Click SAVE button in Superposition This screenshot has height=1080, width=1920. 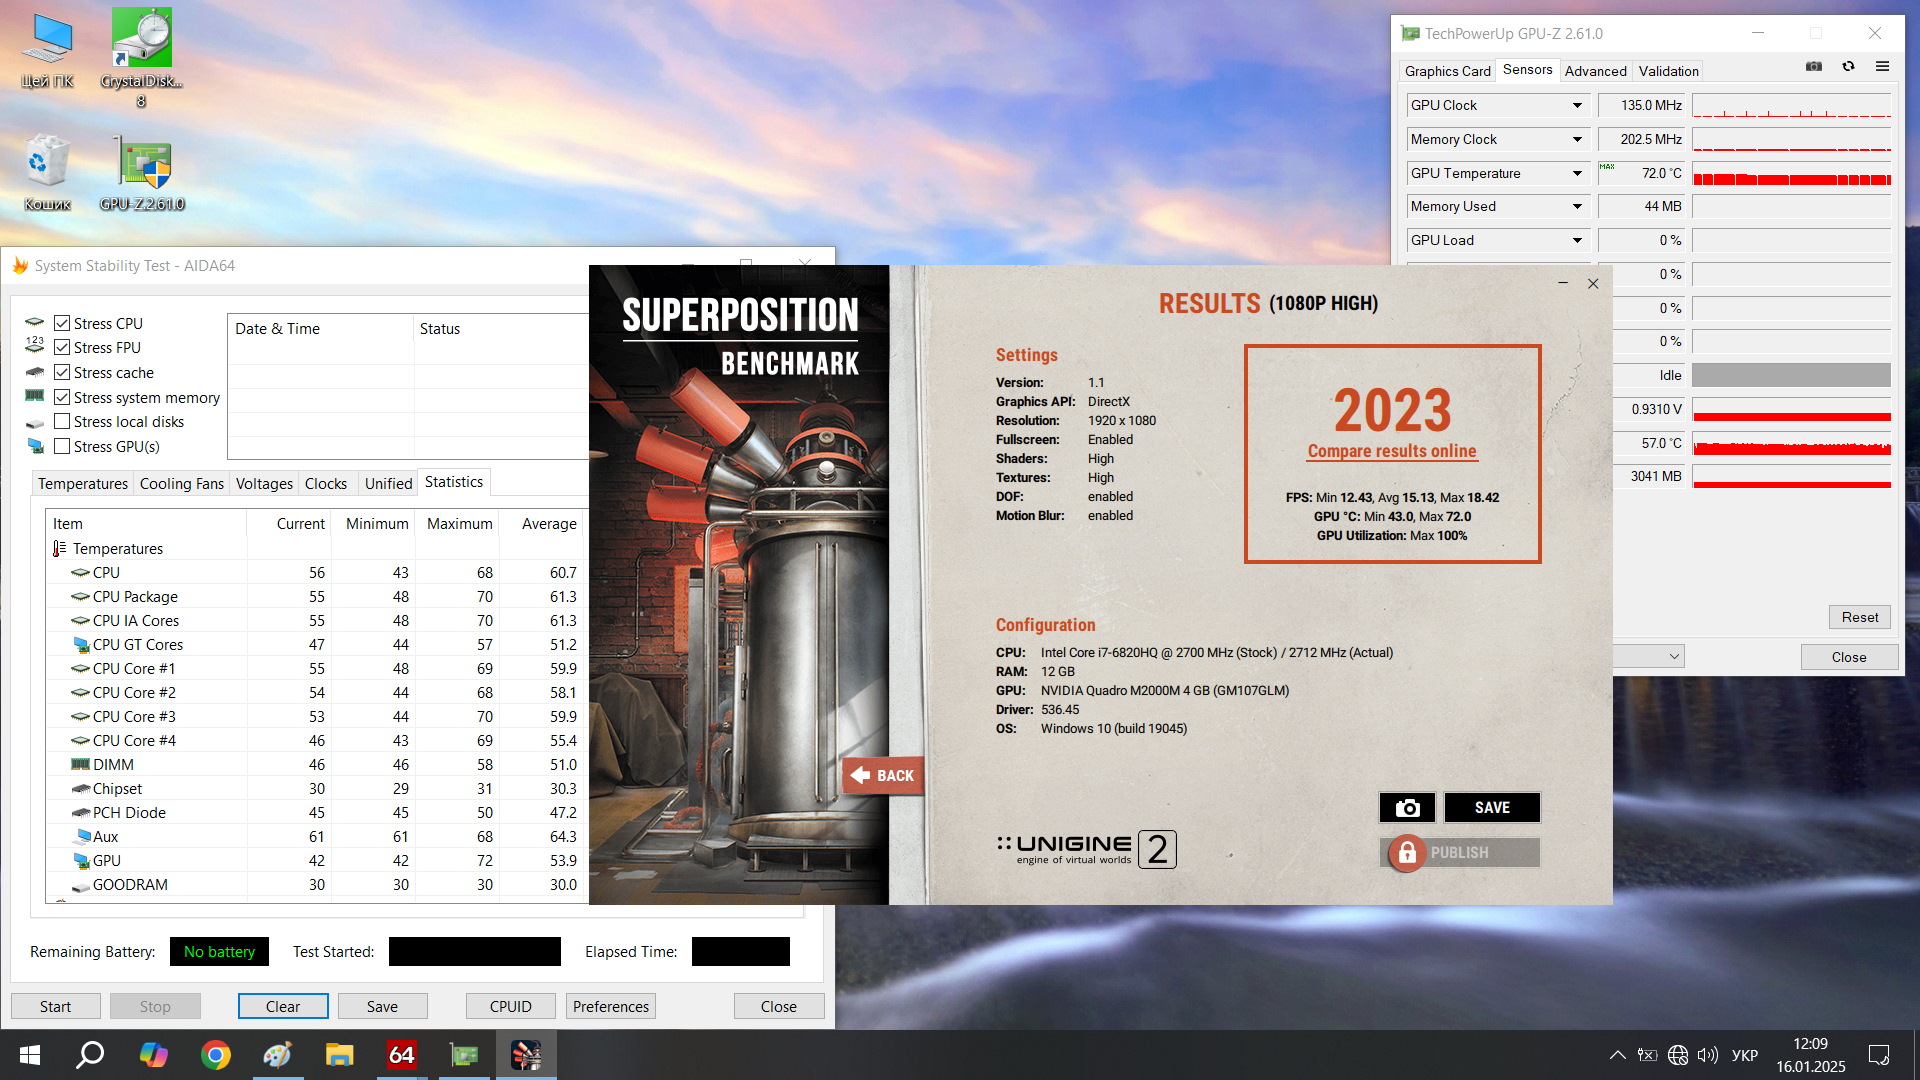pyautogui.click(x=1492, y=808)
